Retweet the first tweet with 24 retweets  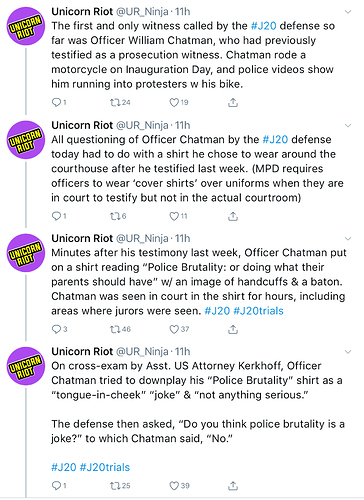point(115,102)
